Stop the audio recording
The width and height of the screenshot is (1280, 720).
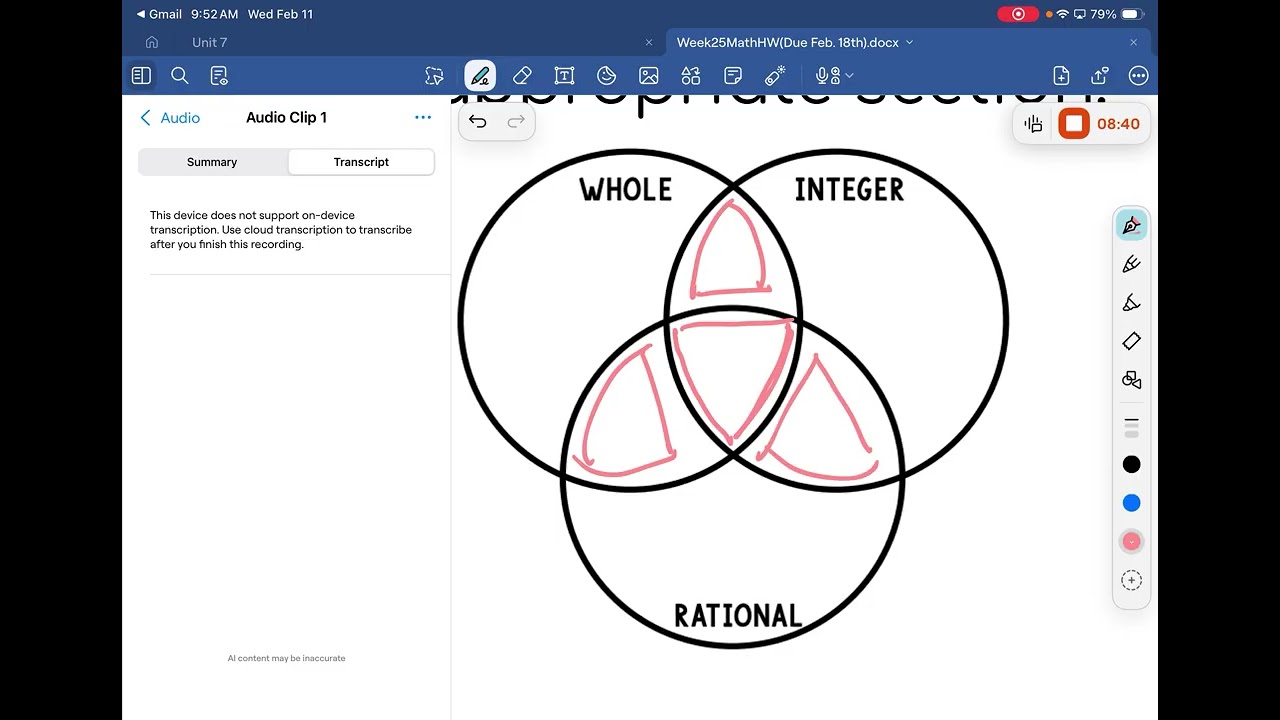tap(1074, 124)
